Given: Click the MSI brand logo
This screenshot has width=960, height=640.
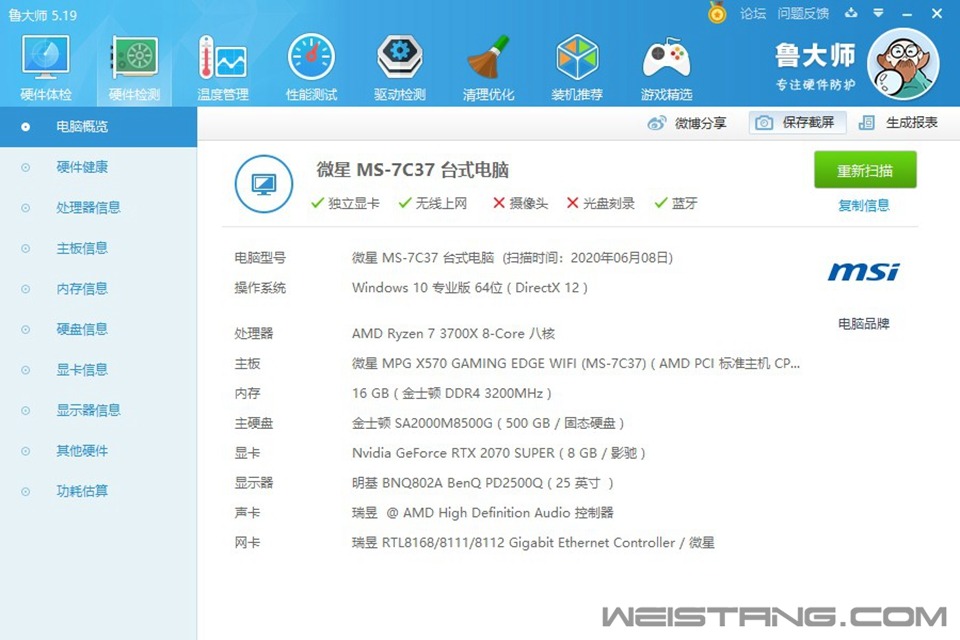Looking at the screenshot, I should tap(863, 272).
